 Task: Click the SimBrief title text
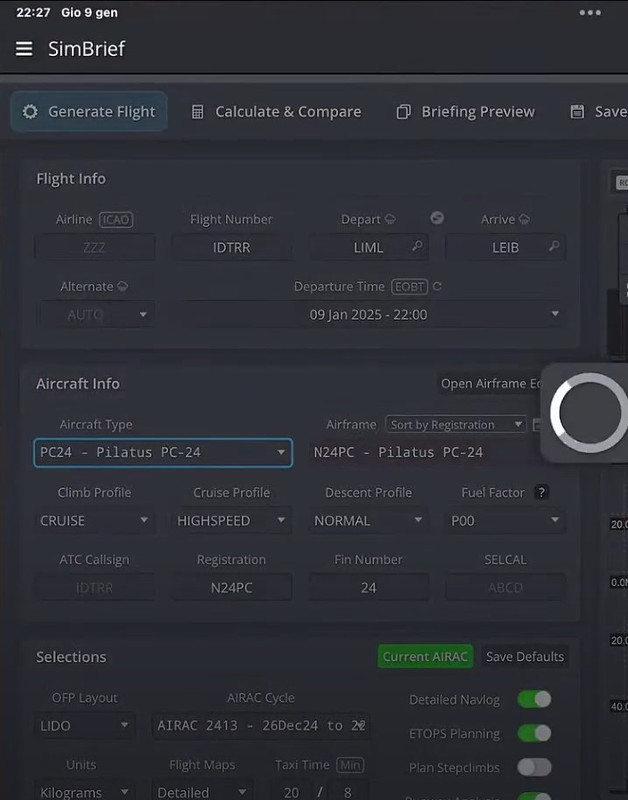(86, 49)
